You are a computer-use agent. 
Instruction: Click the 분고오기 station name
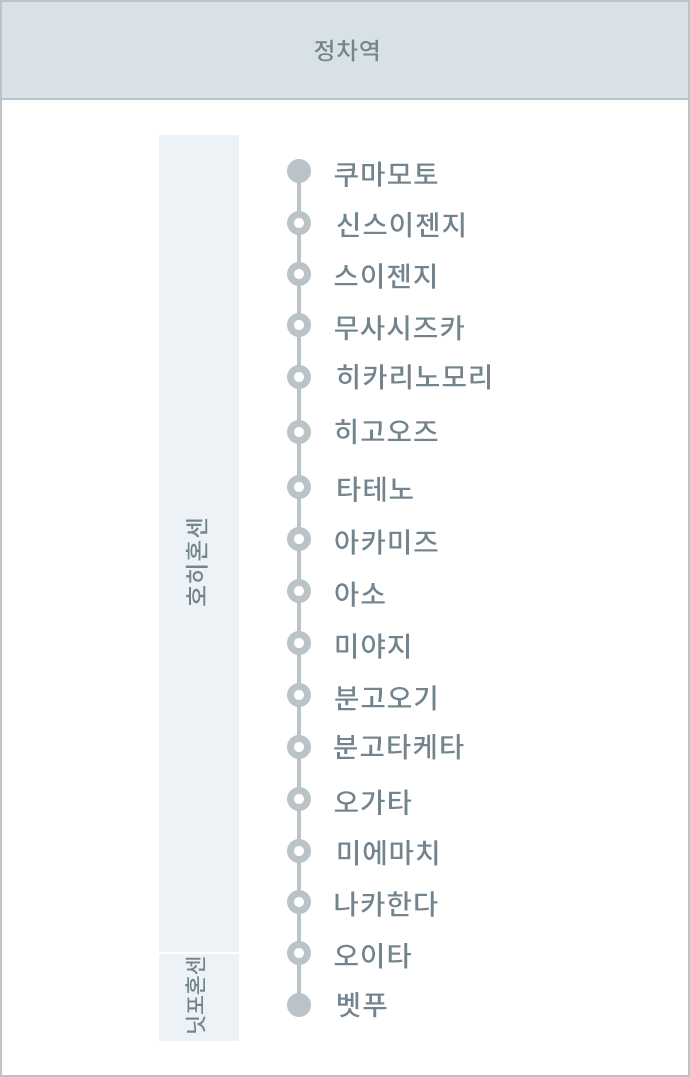(385, 697)
